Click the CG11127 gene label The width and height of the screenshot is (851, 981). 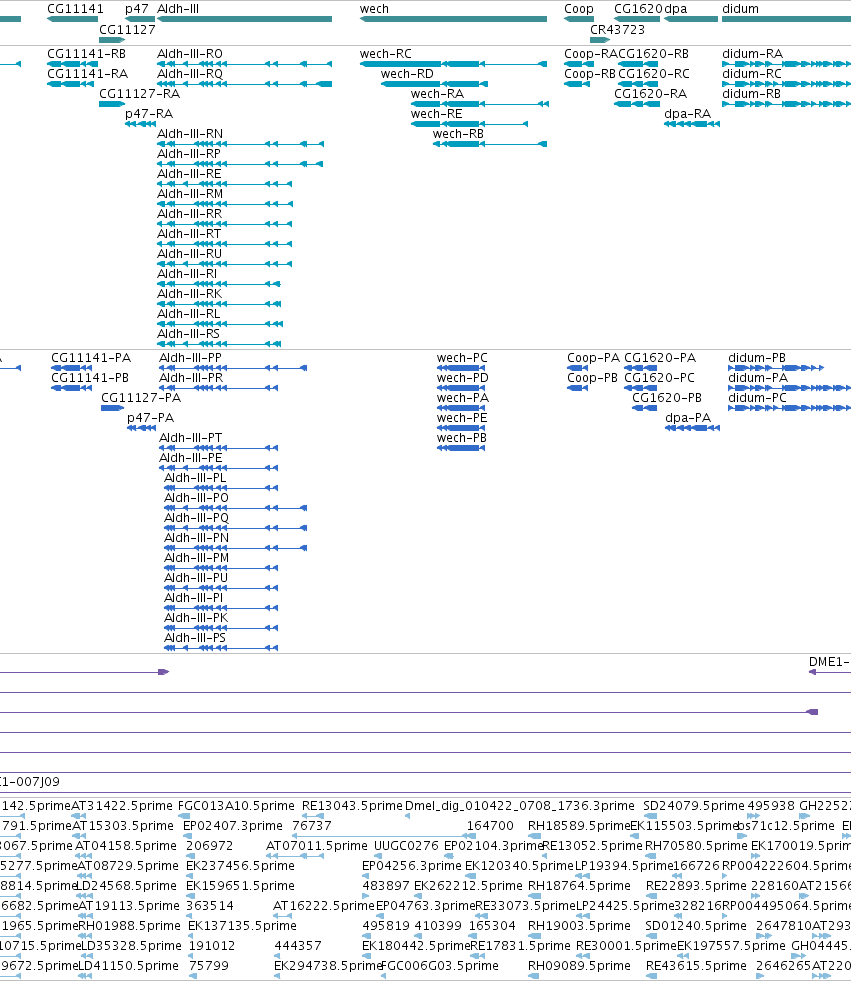(127, 29)
